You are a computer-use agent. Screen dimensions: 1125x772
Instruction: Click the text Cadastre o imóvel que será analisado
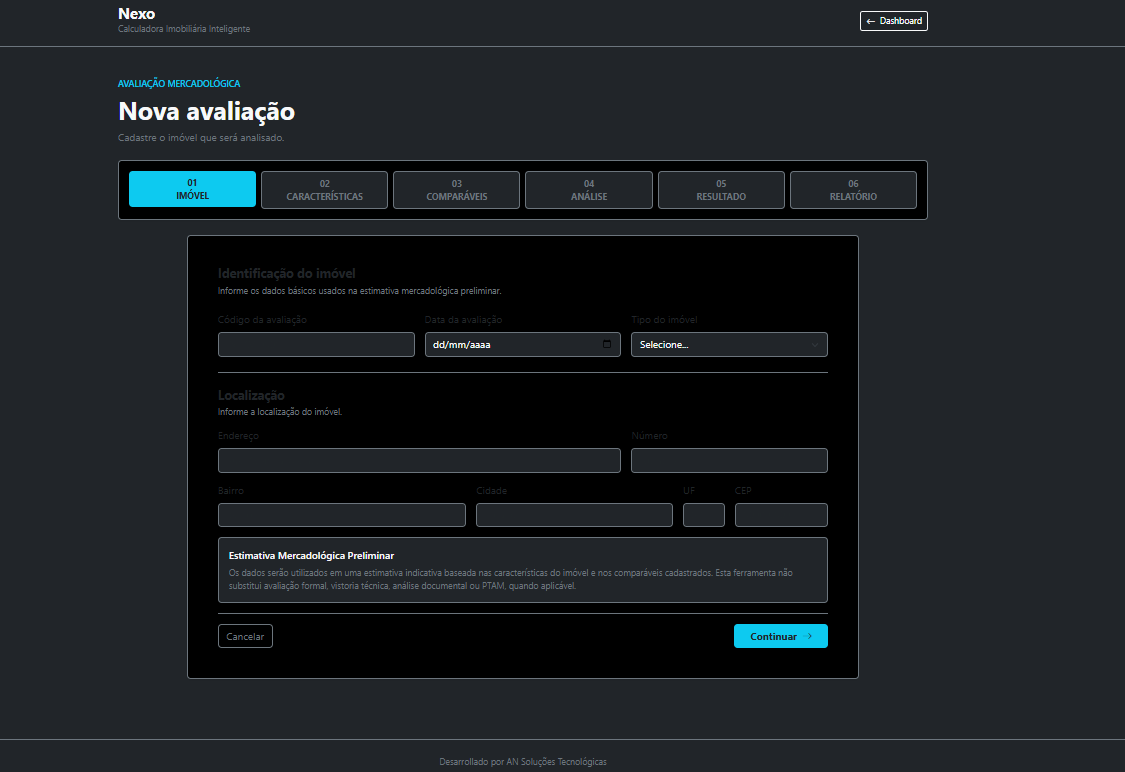[201, 138]
